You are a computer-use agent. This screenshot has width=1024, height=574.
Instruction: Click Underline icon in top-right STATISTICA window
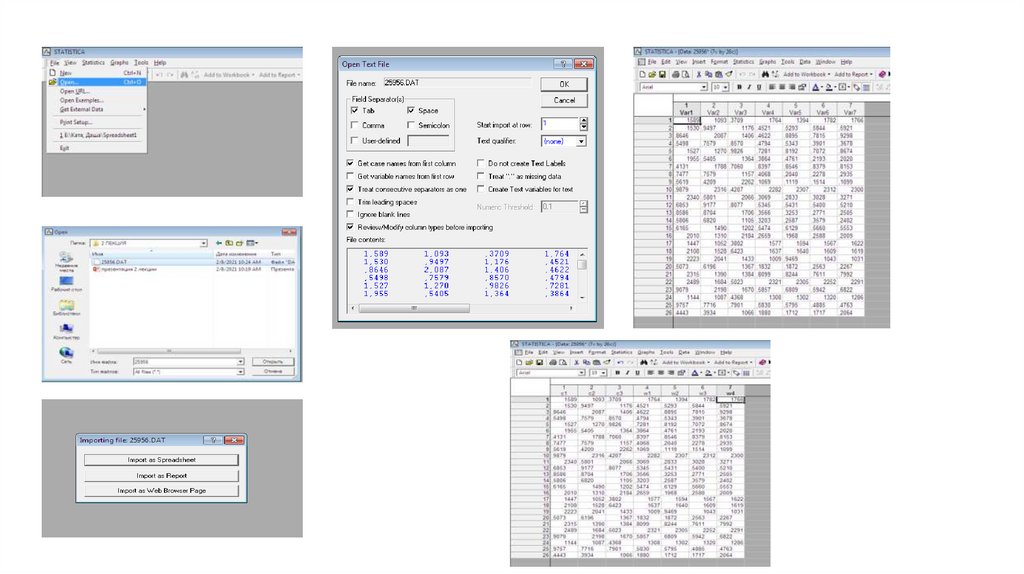coord(759,87)
